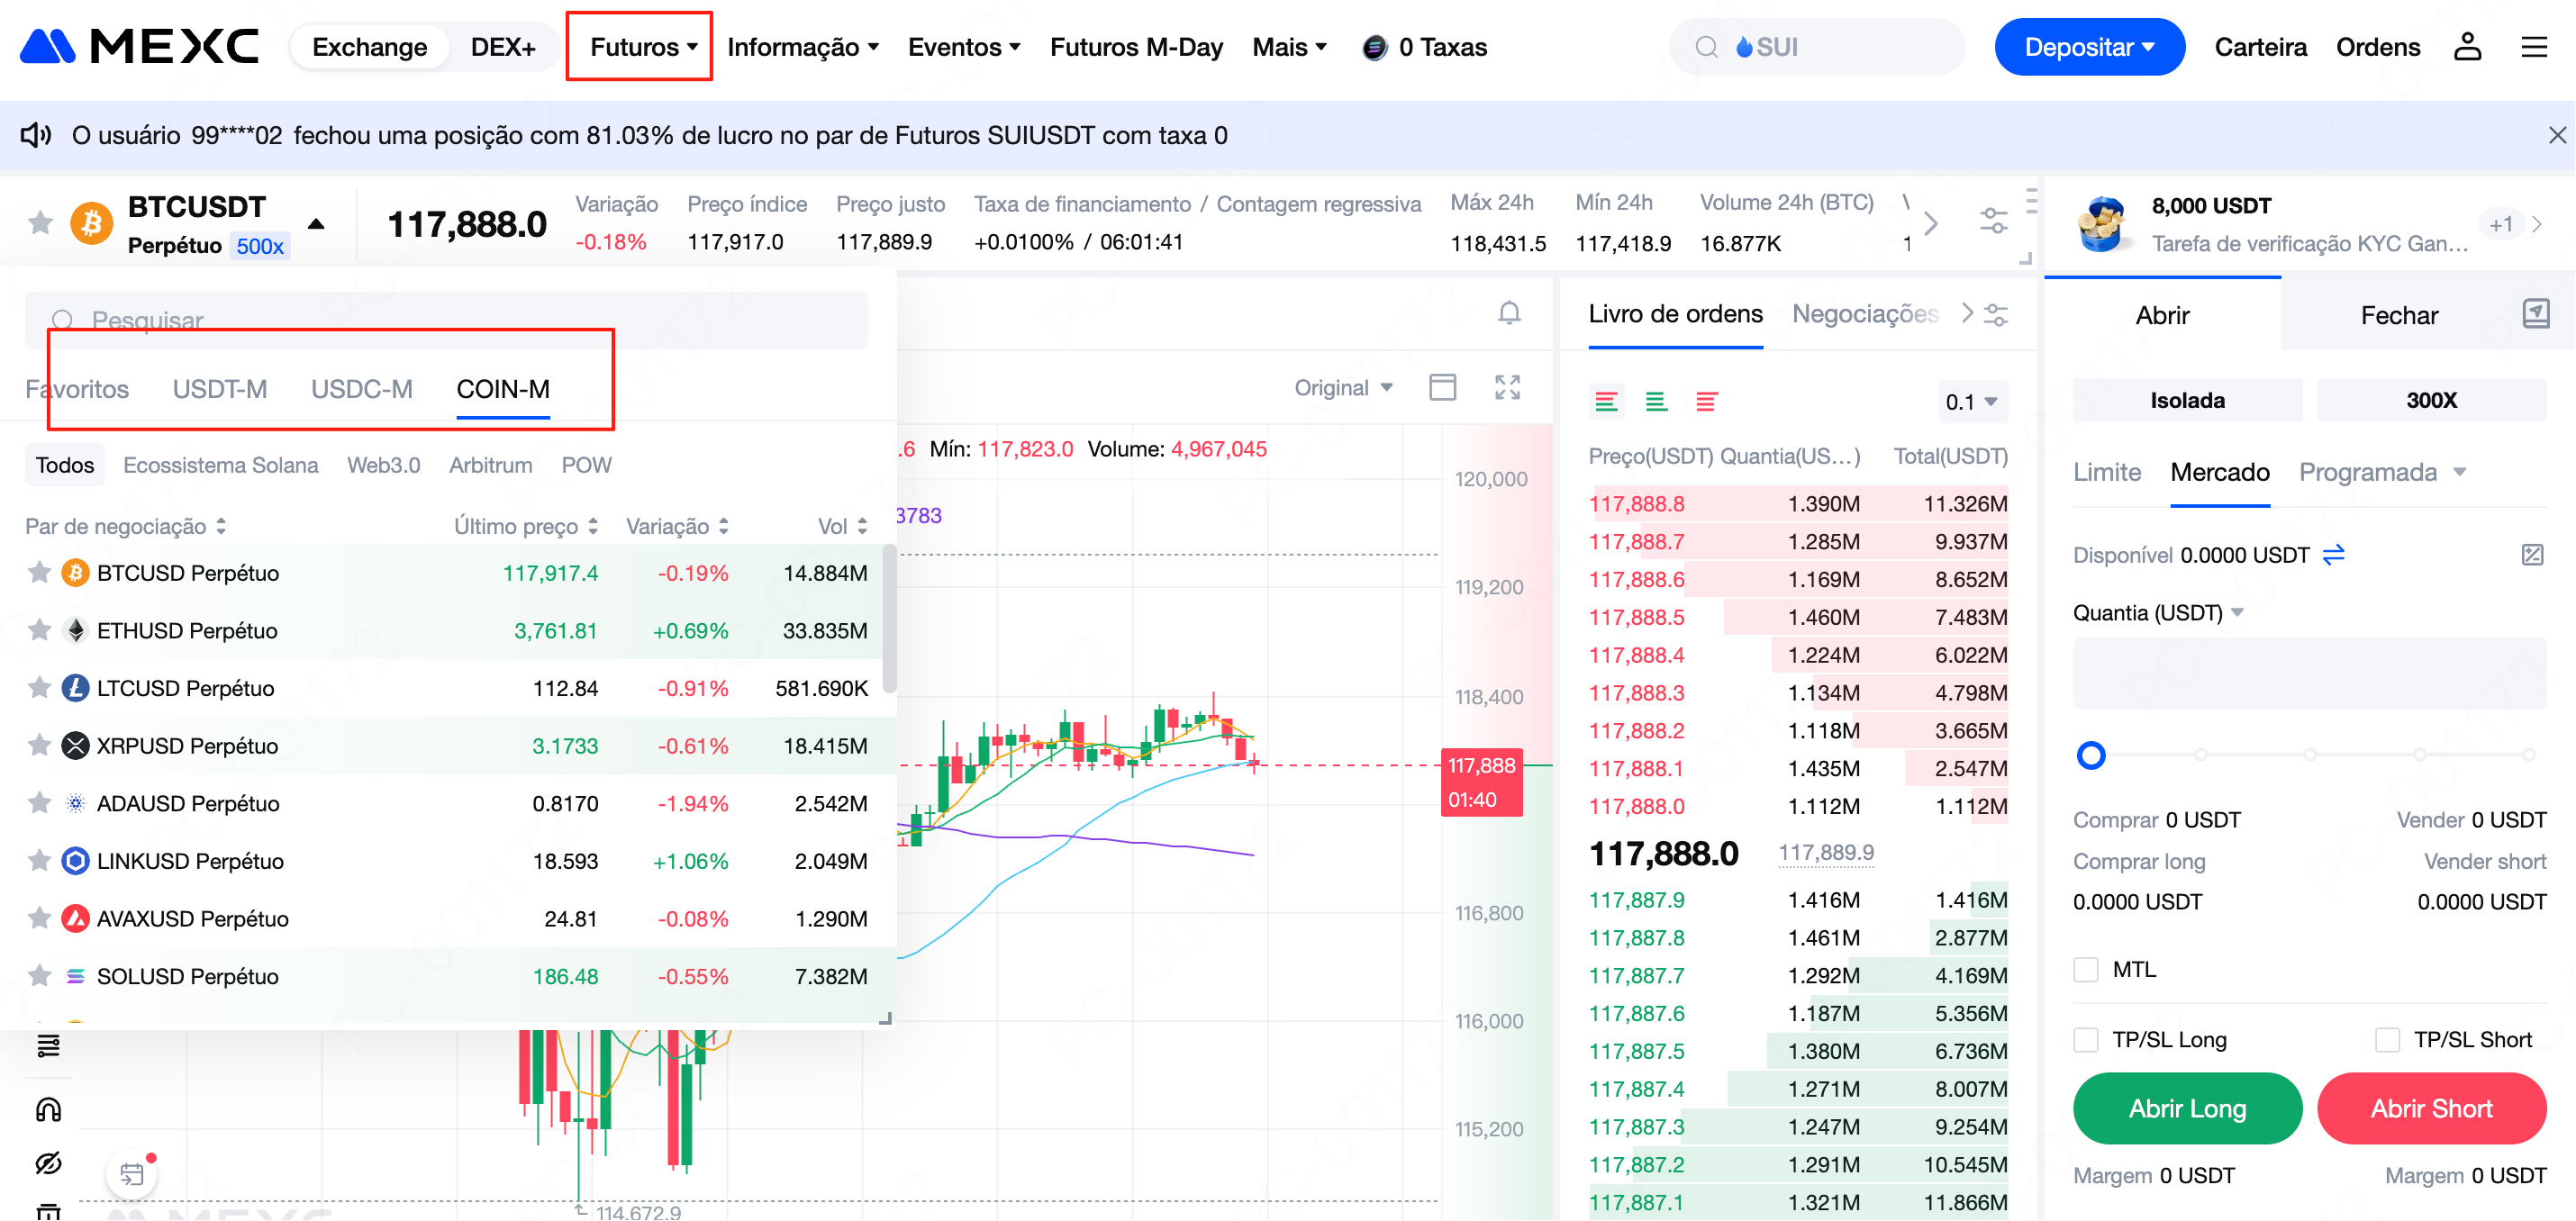The image size is (2576, 1221).
Task: Switch to the Fechar tab
Action: [2399, 316]
